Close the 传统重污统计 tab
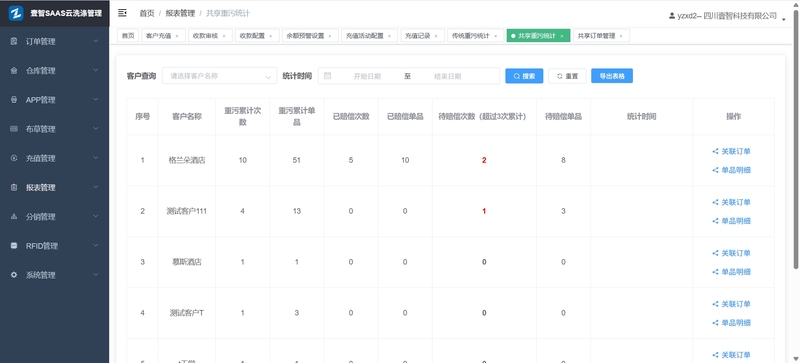 [x=495, y=36]
